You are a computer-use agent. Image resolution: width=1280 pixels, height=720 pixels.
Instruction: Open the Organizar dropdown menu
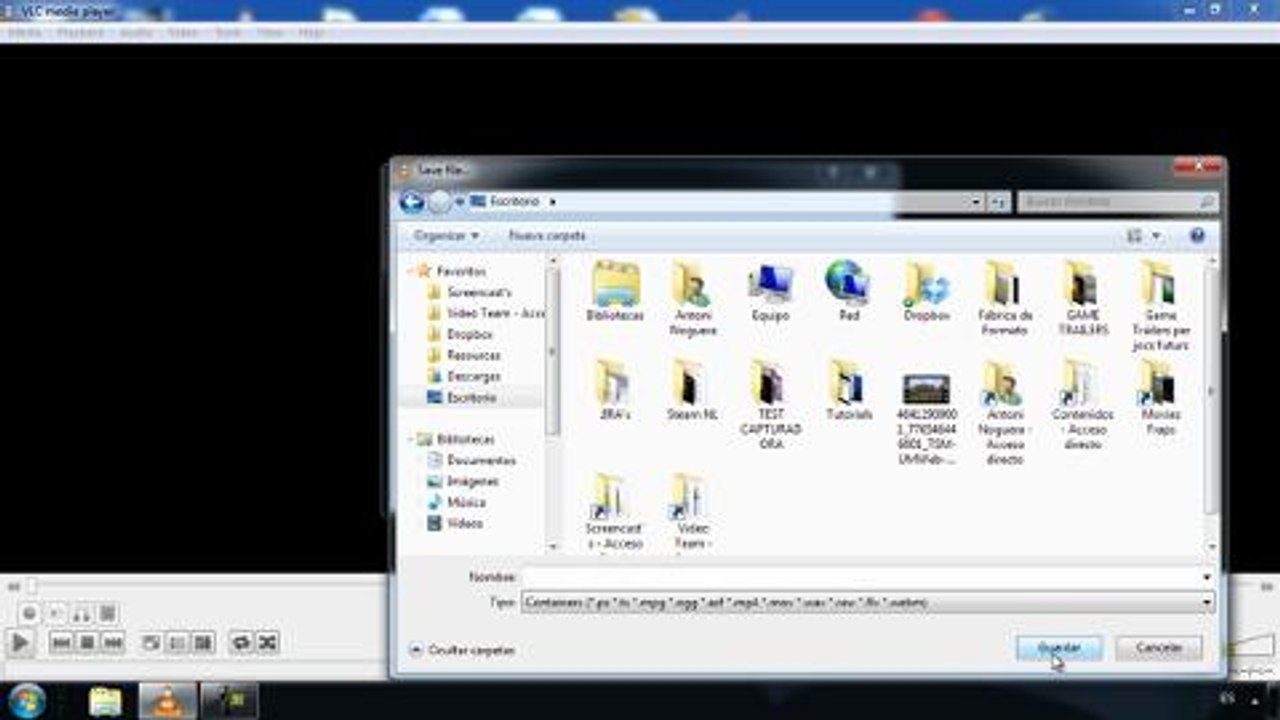446,236
